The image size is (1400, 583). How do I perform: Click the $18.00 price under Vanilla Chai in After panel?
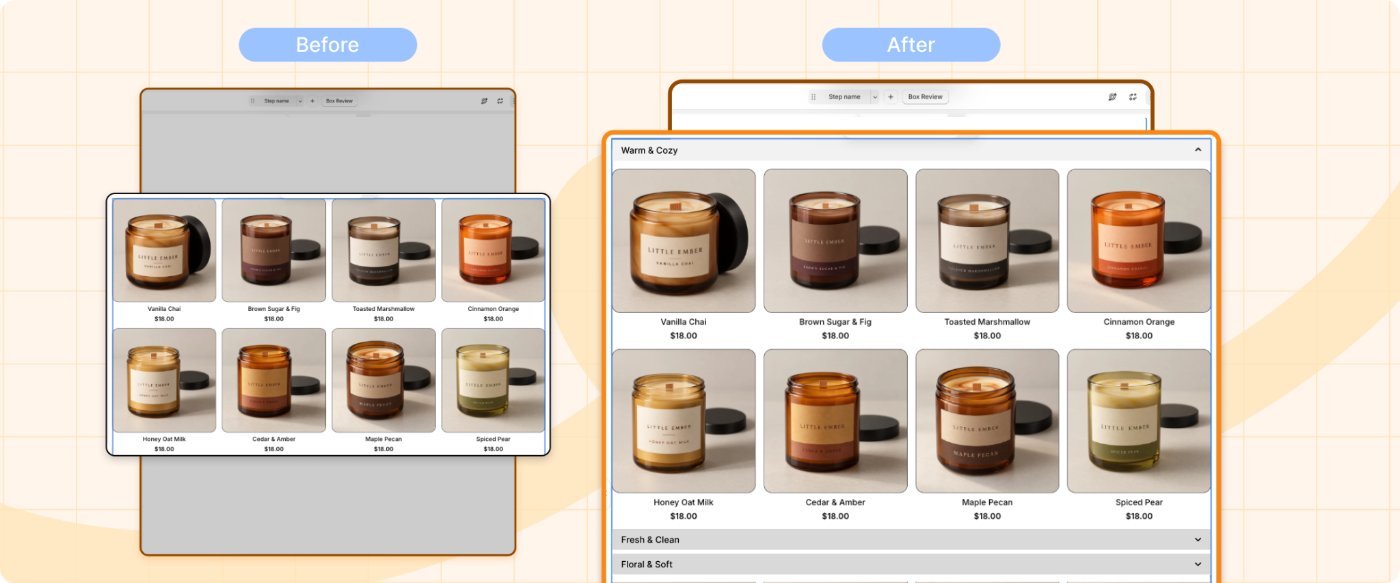(x=684, y=336)
